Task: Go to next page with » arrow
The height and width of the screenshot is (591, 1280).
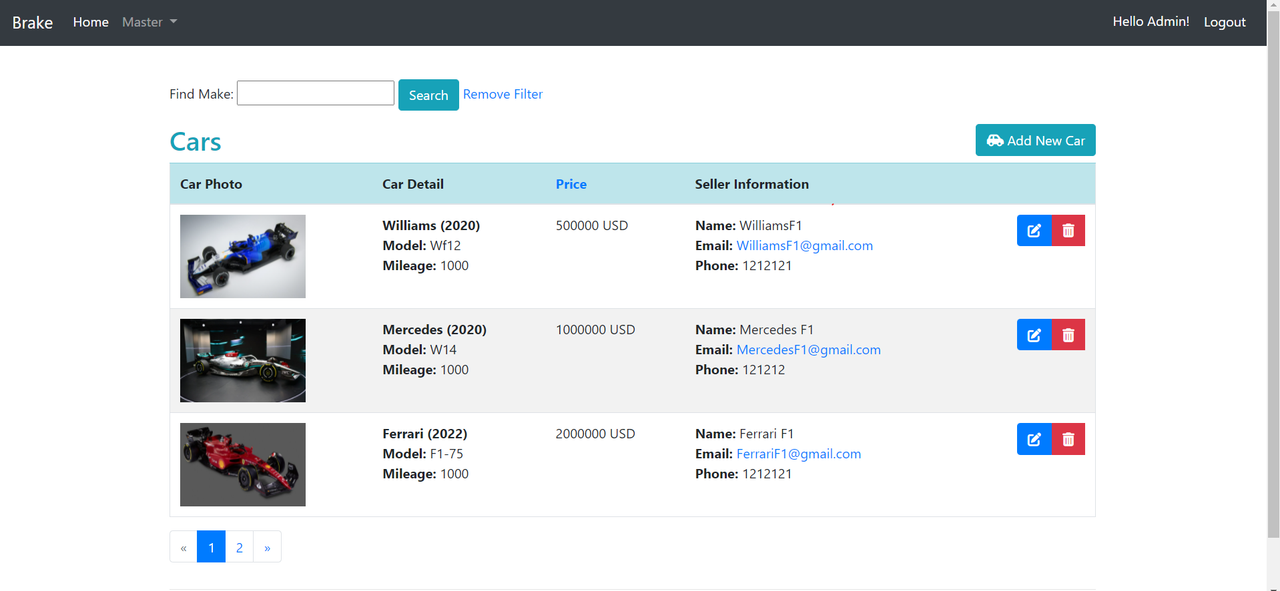Action: click(267, 547)
